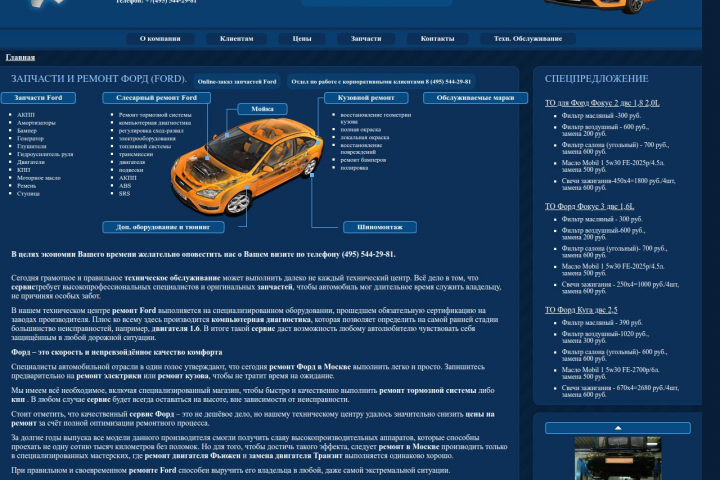Open ТО Форд Фокус 3 link
The image size is (720, 480).
click(590, 206)
